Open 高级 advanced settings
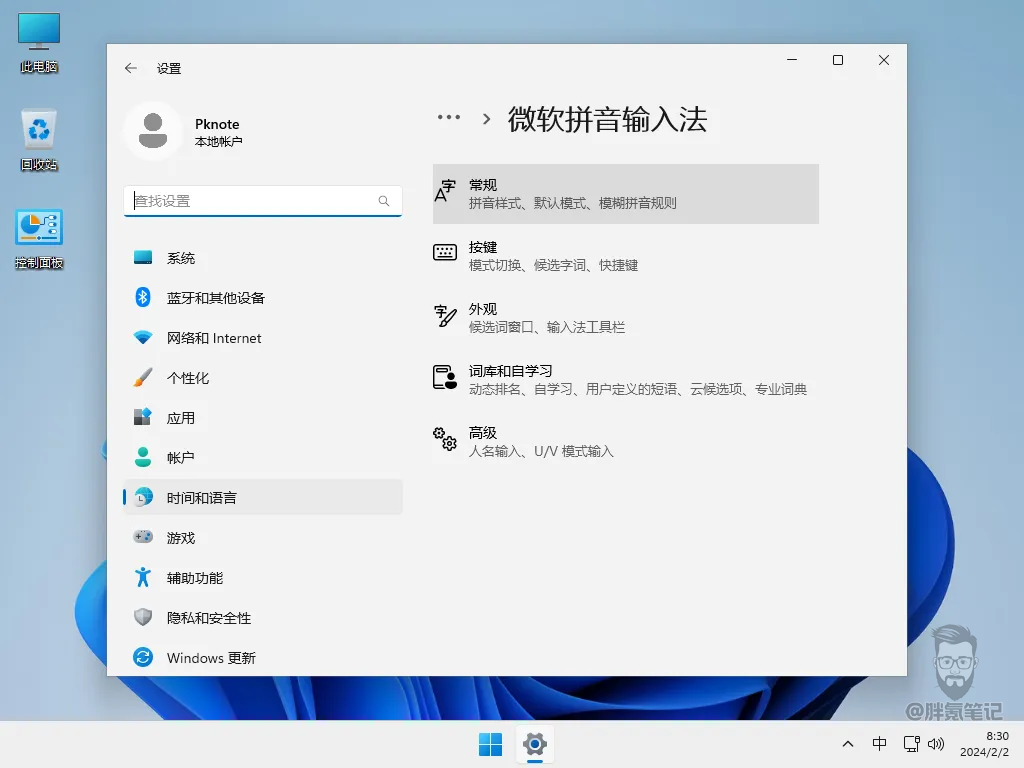Image resolution: width=1024 pixels, height=768 pixels. [x=626, y=442]
